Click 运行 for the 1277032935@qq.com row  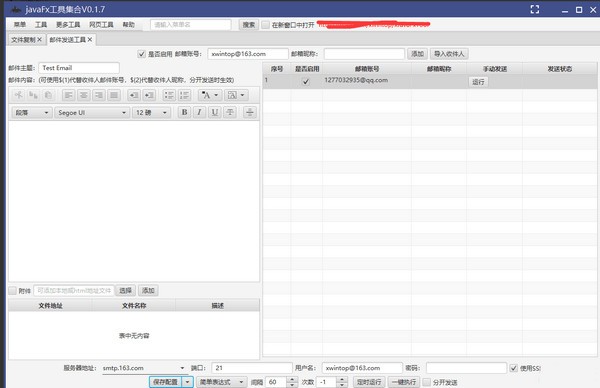point(478,82)
